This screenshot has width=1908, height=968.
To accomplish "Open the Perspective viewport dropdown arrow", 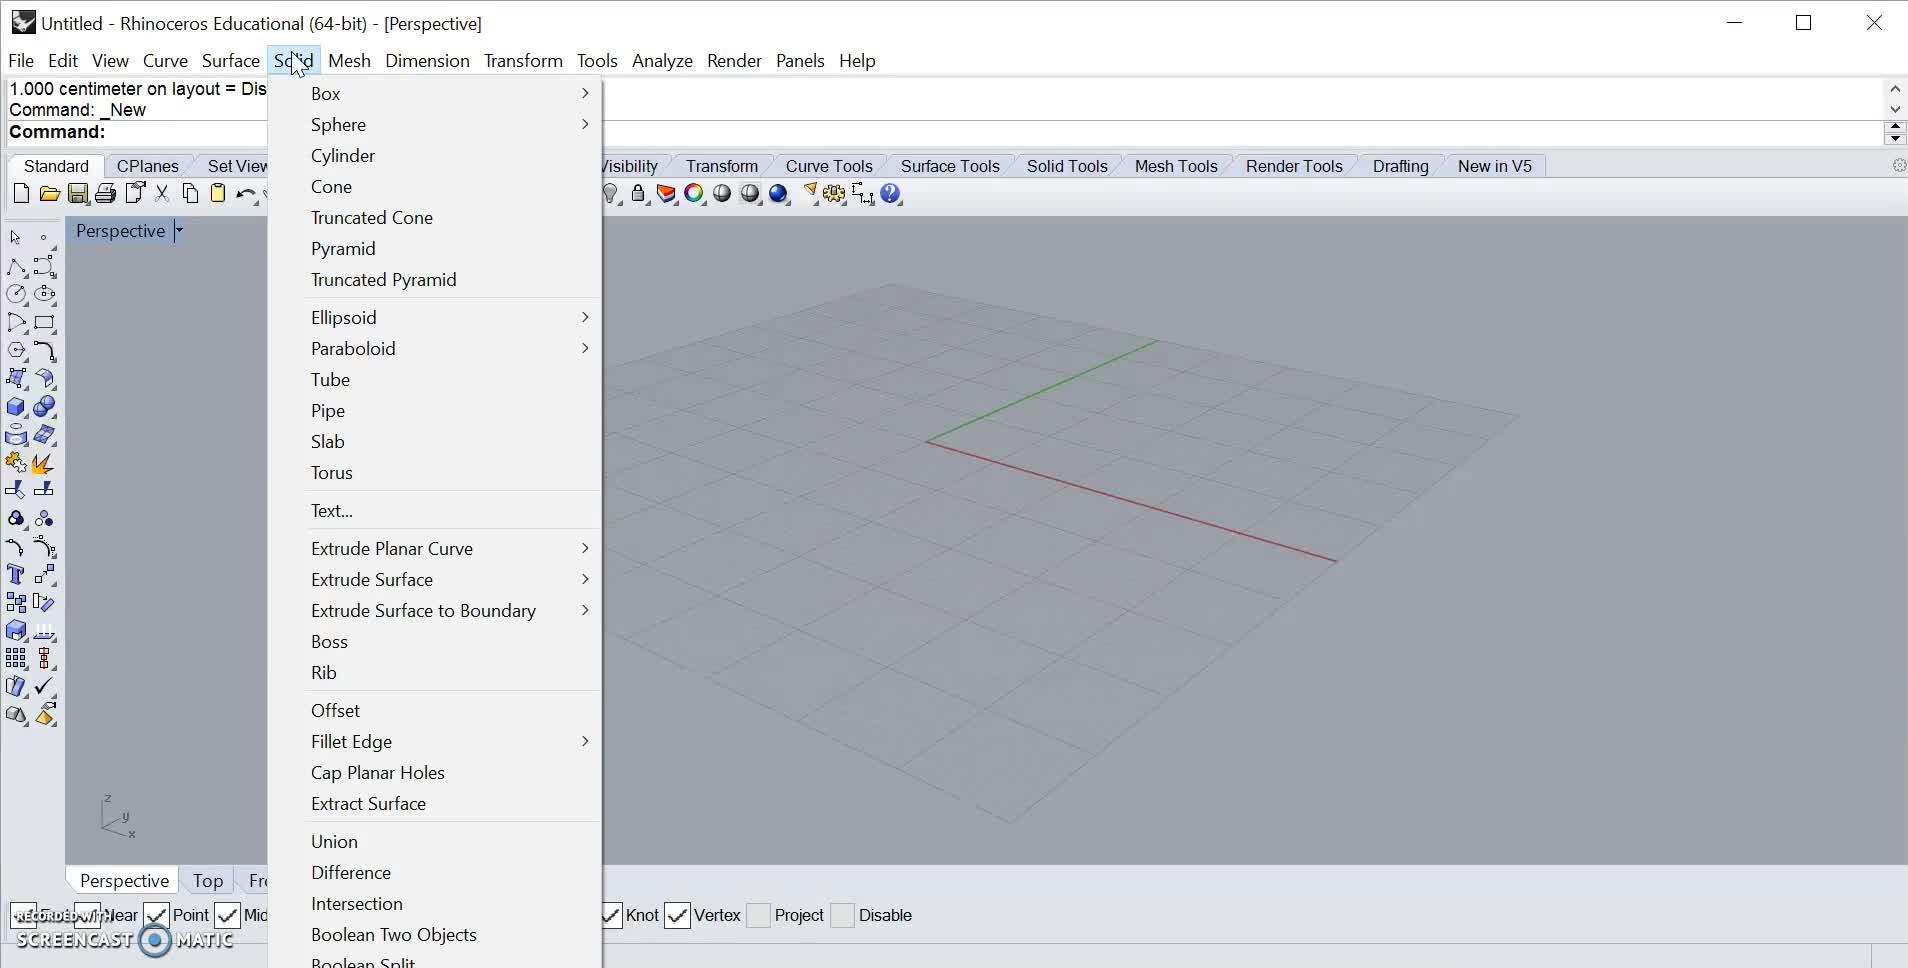I will coord(179,231).
